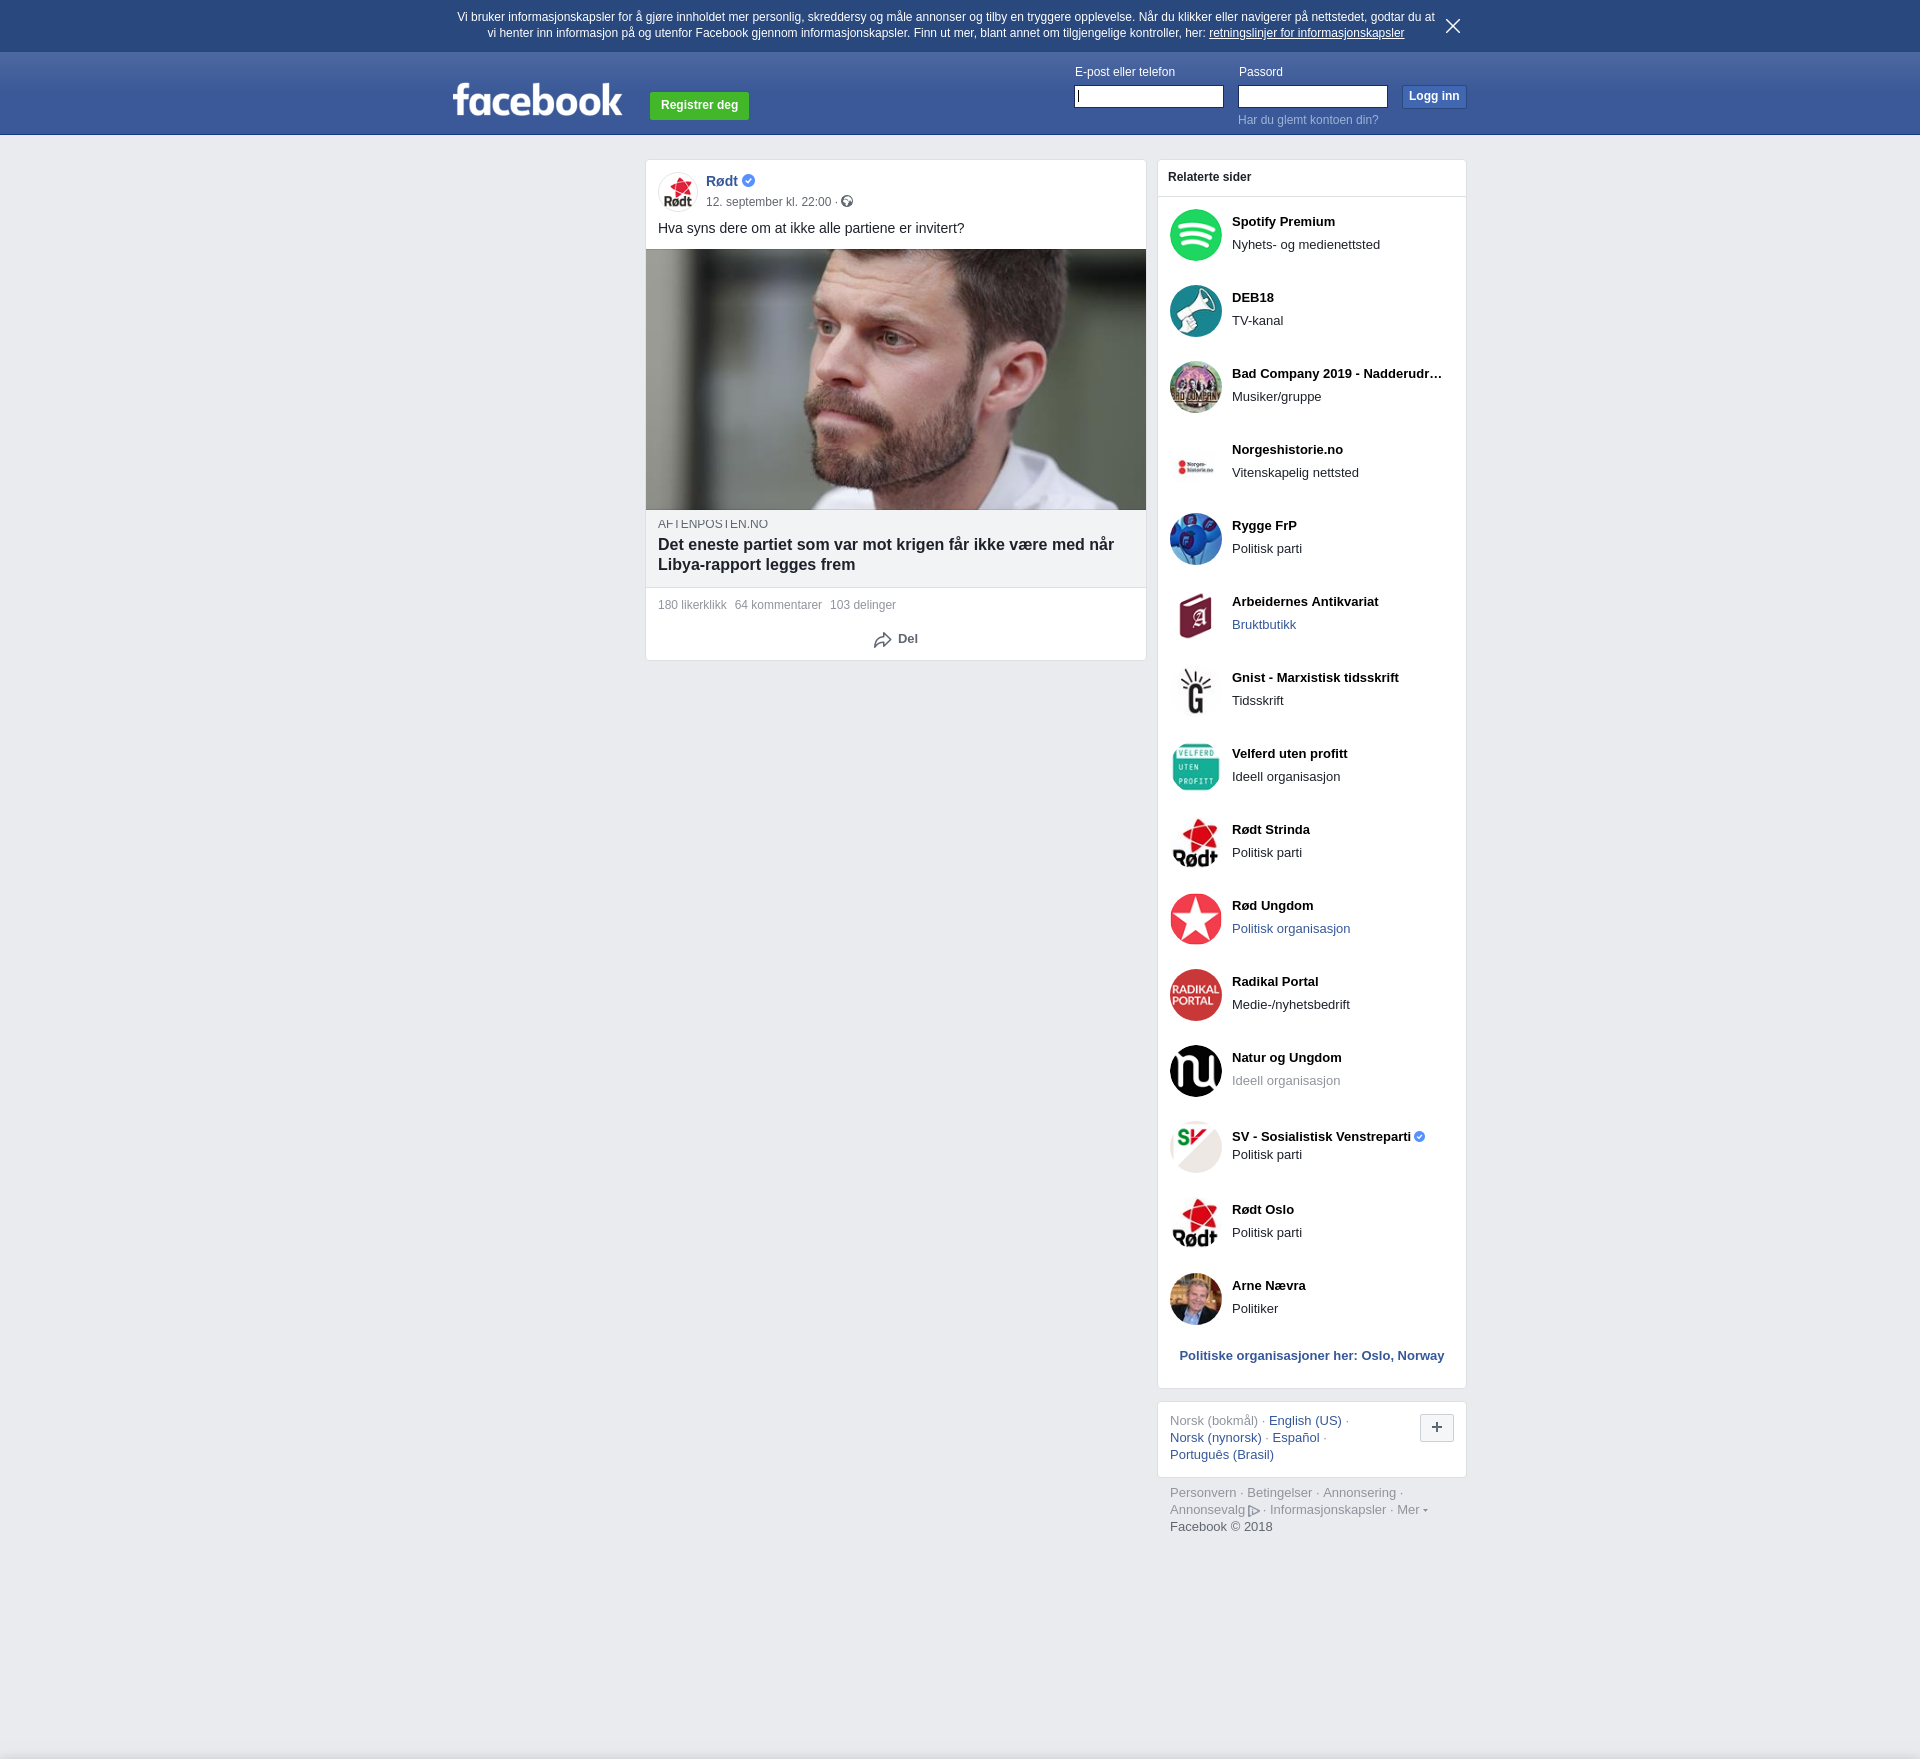Open the article photo thumbnail
The image size is (1920, 1759).
(896, 379)
